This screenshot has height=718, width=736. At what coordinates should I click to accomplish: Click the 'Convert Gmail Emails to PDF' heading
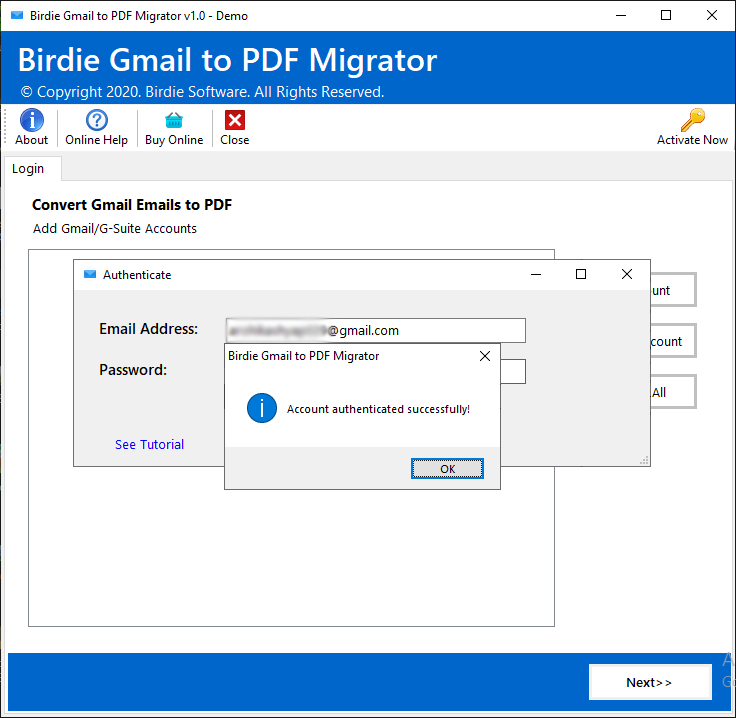point(132,205)
